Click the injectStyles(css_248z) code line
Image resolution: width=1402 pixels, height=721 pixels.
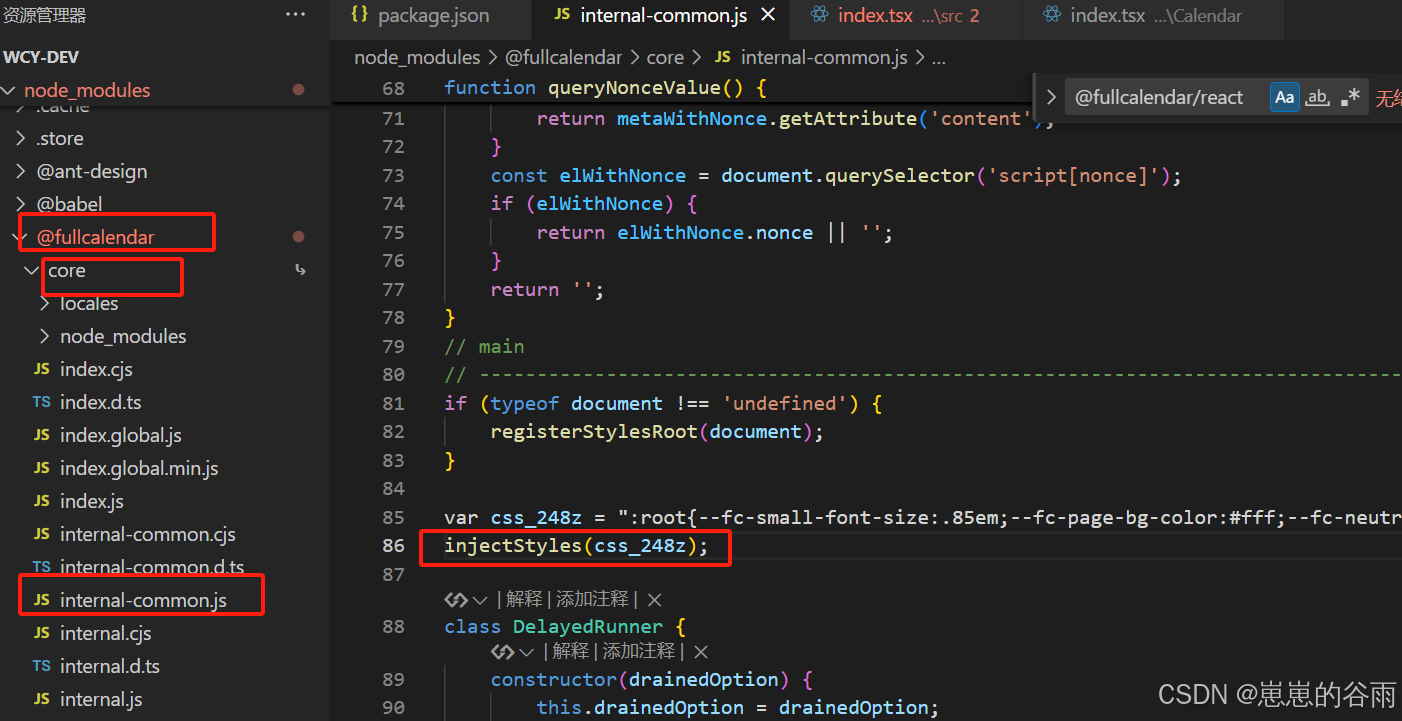coord(576,546)
